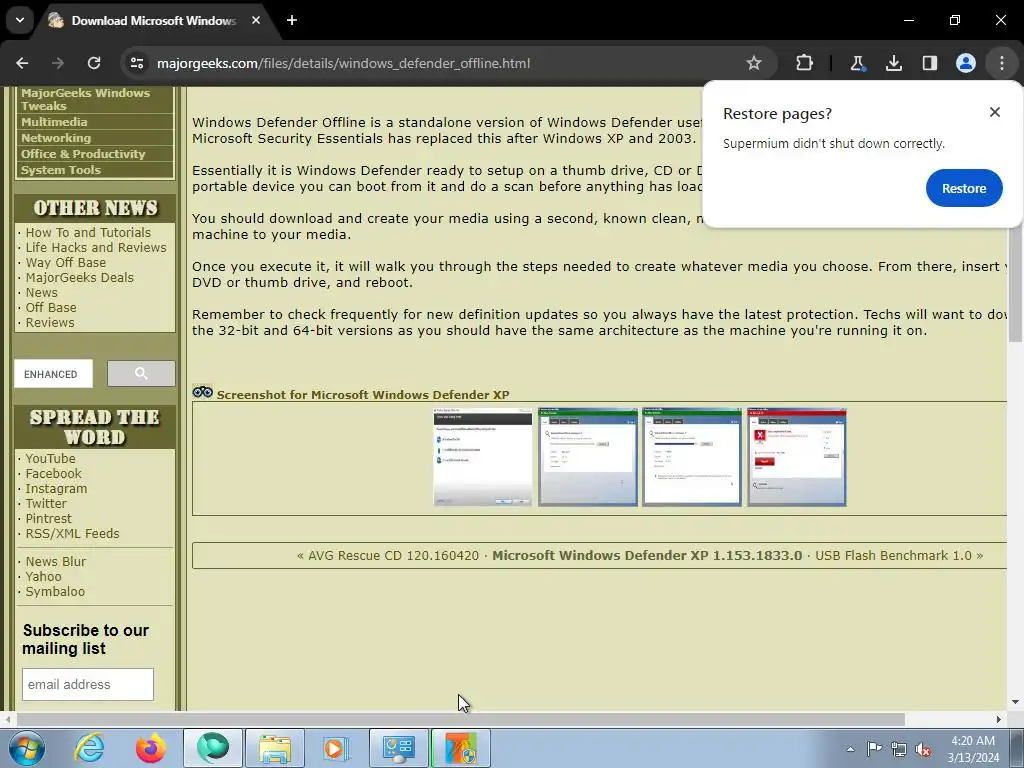Viewport: 1024px width, 768px height.
Task: Open How To and Tutorials link
Action: point(88,232)
